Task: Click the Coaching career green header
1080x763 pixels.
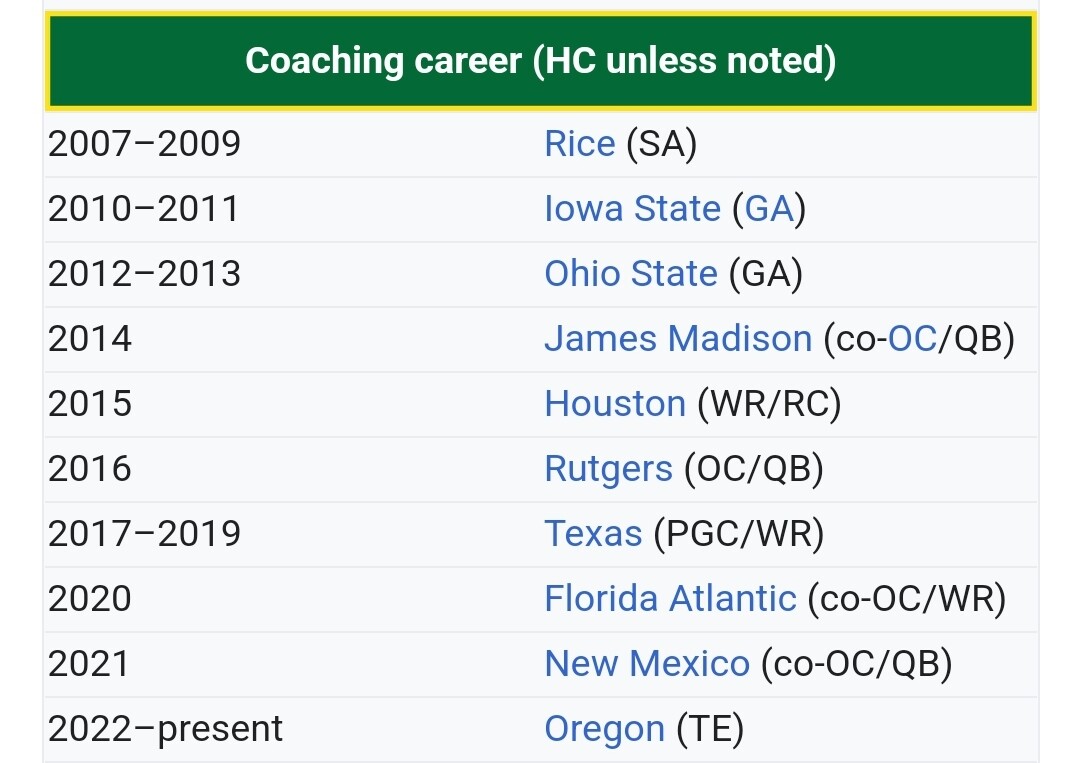Action: [x=541, y=61]
